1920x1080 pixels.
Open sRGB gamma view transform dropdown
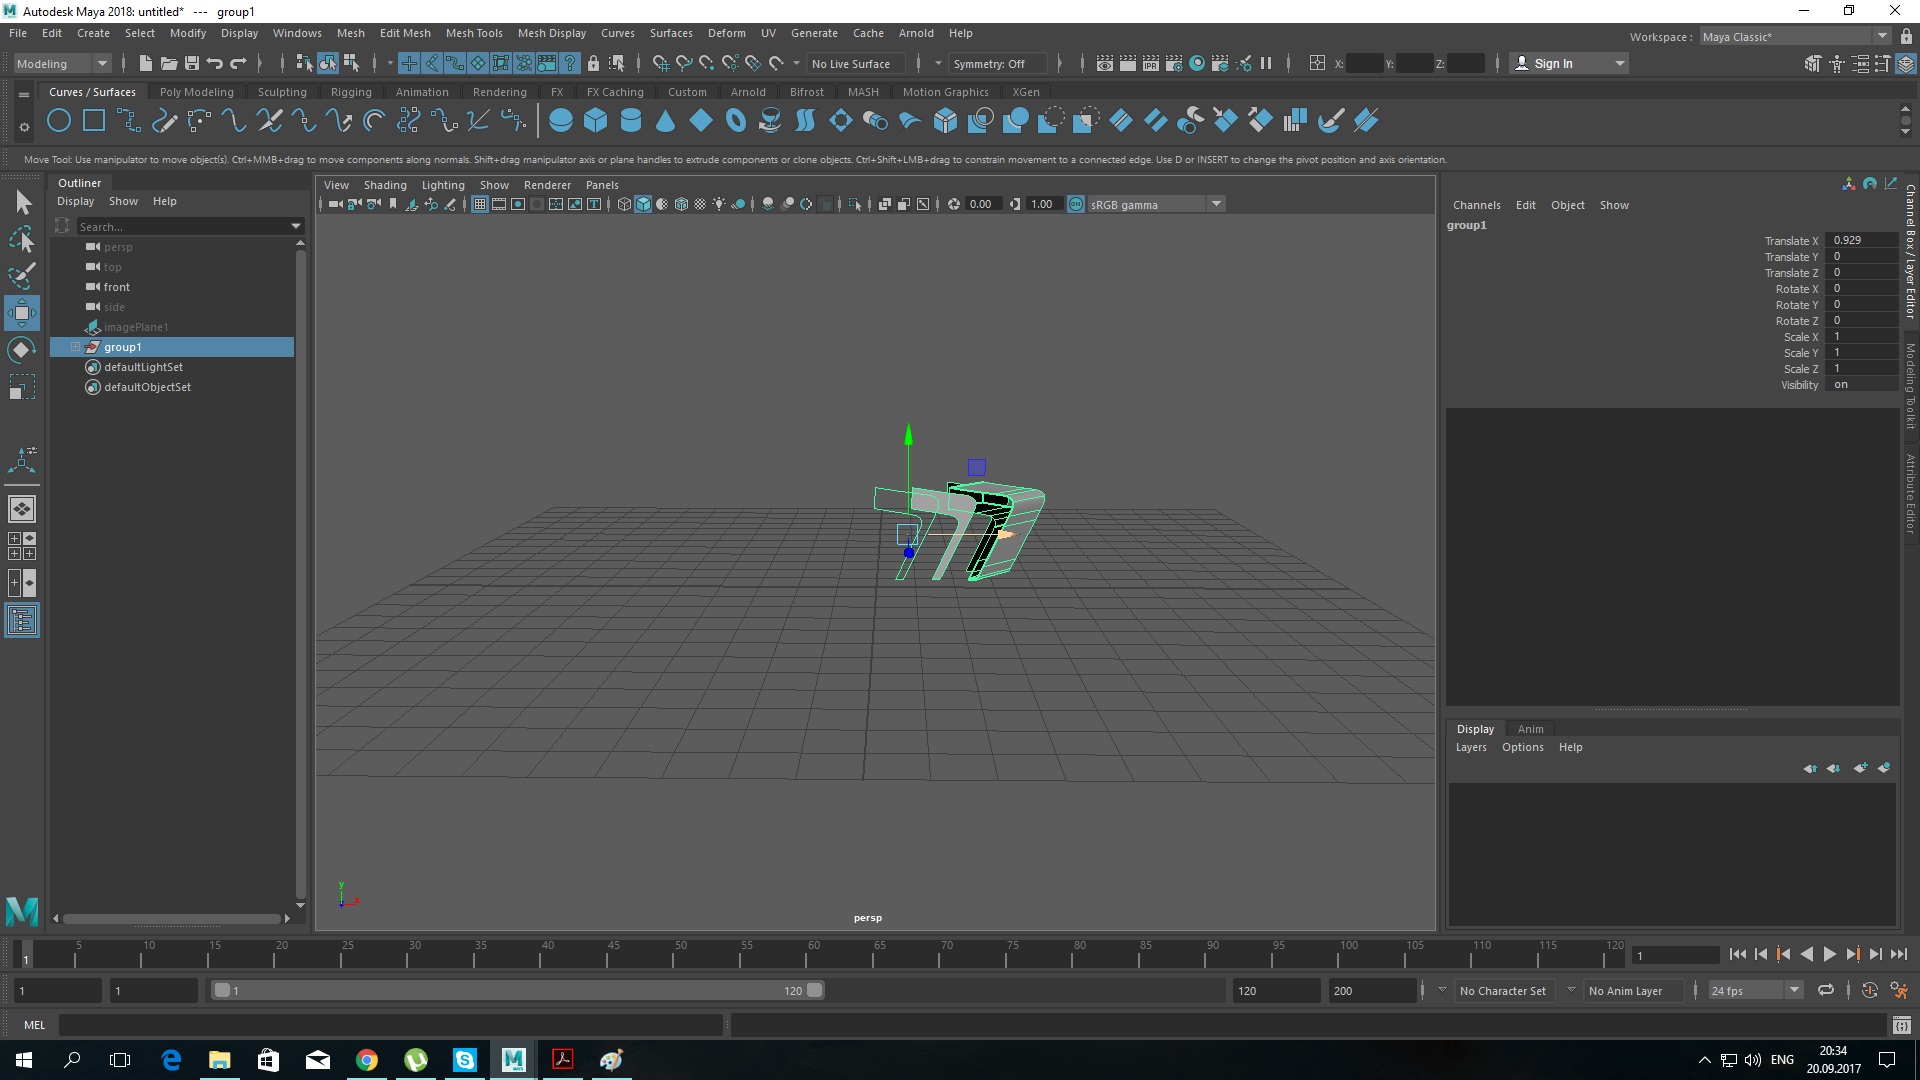(1216, 204)
